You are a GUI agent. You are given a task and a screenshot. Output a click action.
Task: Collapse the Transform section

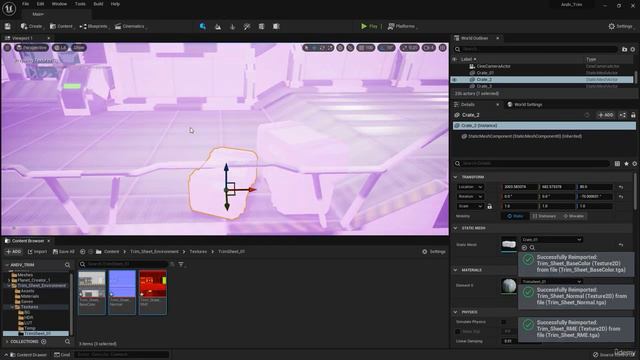(x=456, y=177)
